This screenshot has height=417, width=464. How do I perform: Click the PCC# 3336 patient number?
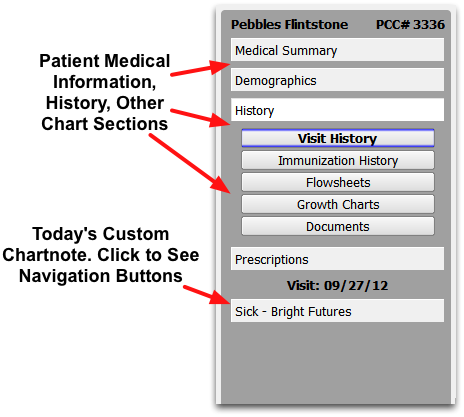tap(410, 25)
